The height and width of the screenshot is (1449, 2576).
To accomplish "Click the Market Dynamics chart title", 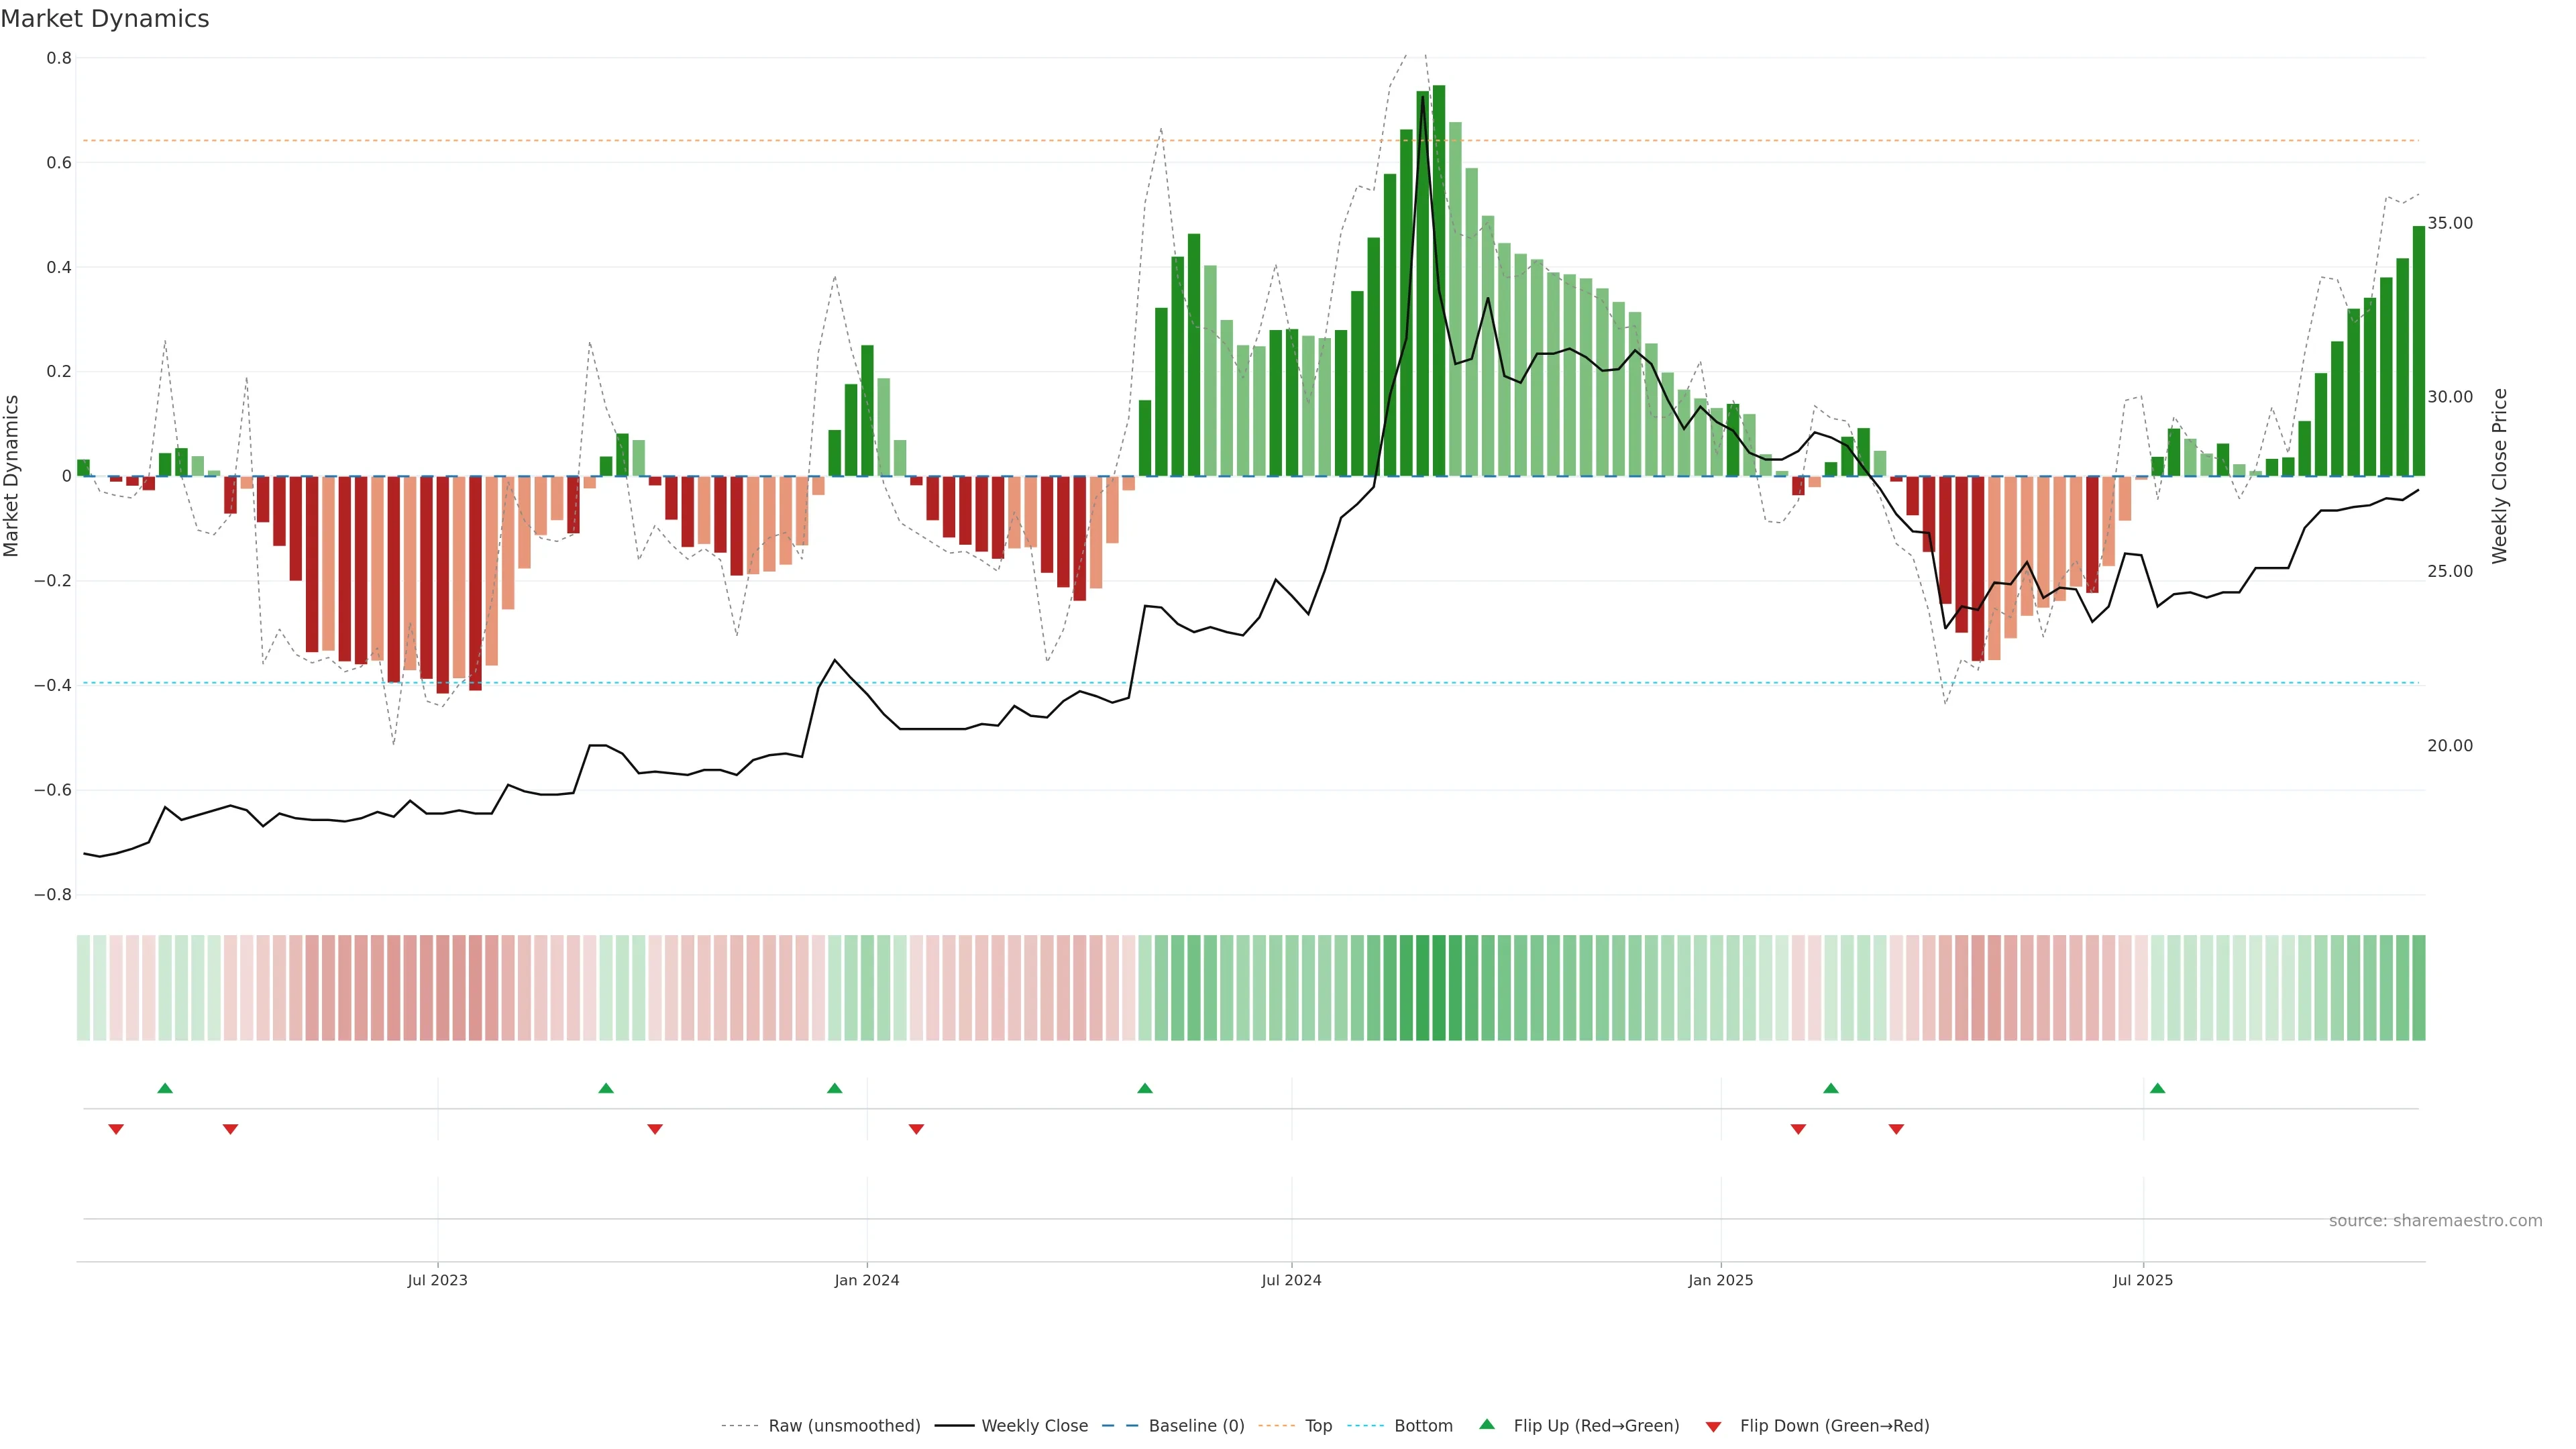I will [x=105, y=19].
